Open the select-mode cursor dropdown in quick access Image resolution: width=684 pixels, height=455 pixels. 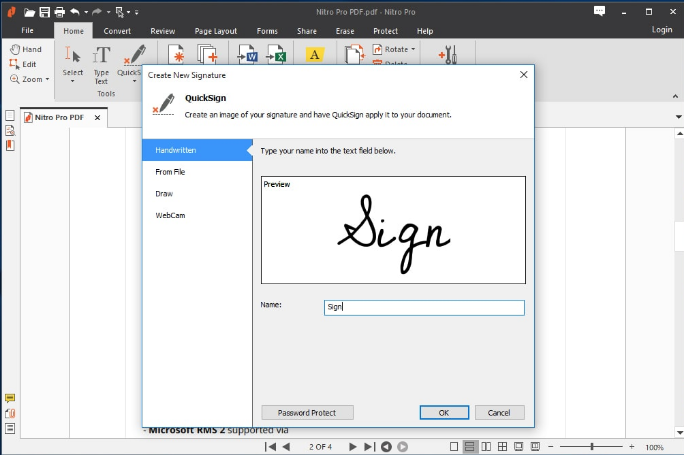[x=129, y=12]
